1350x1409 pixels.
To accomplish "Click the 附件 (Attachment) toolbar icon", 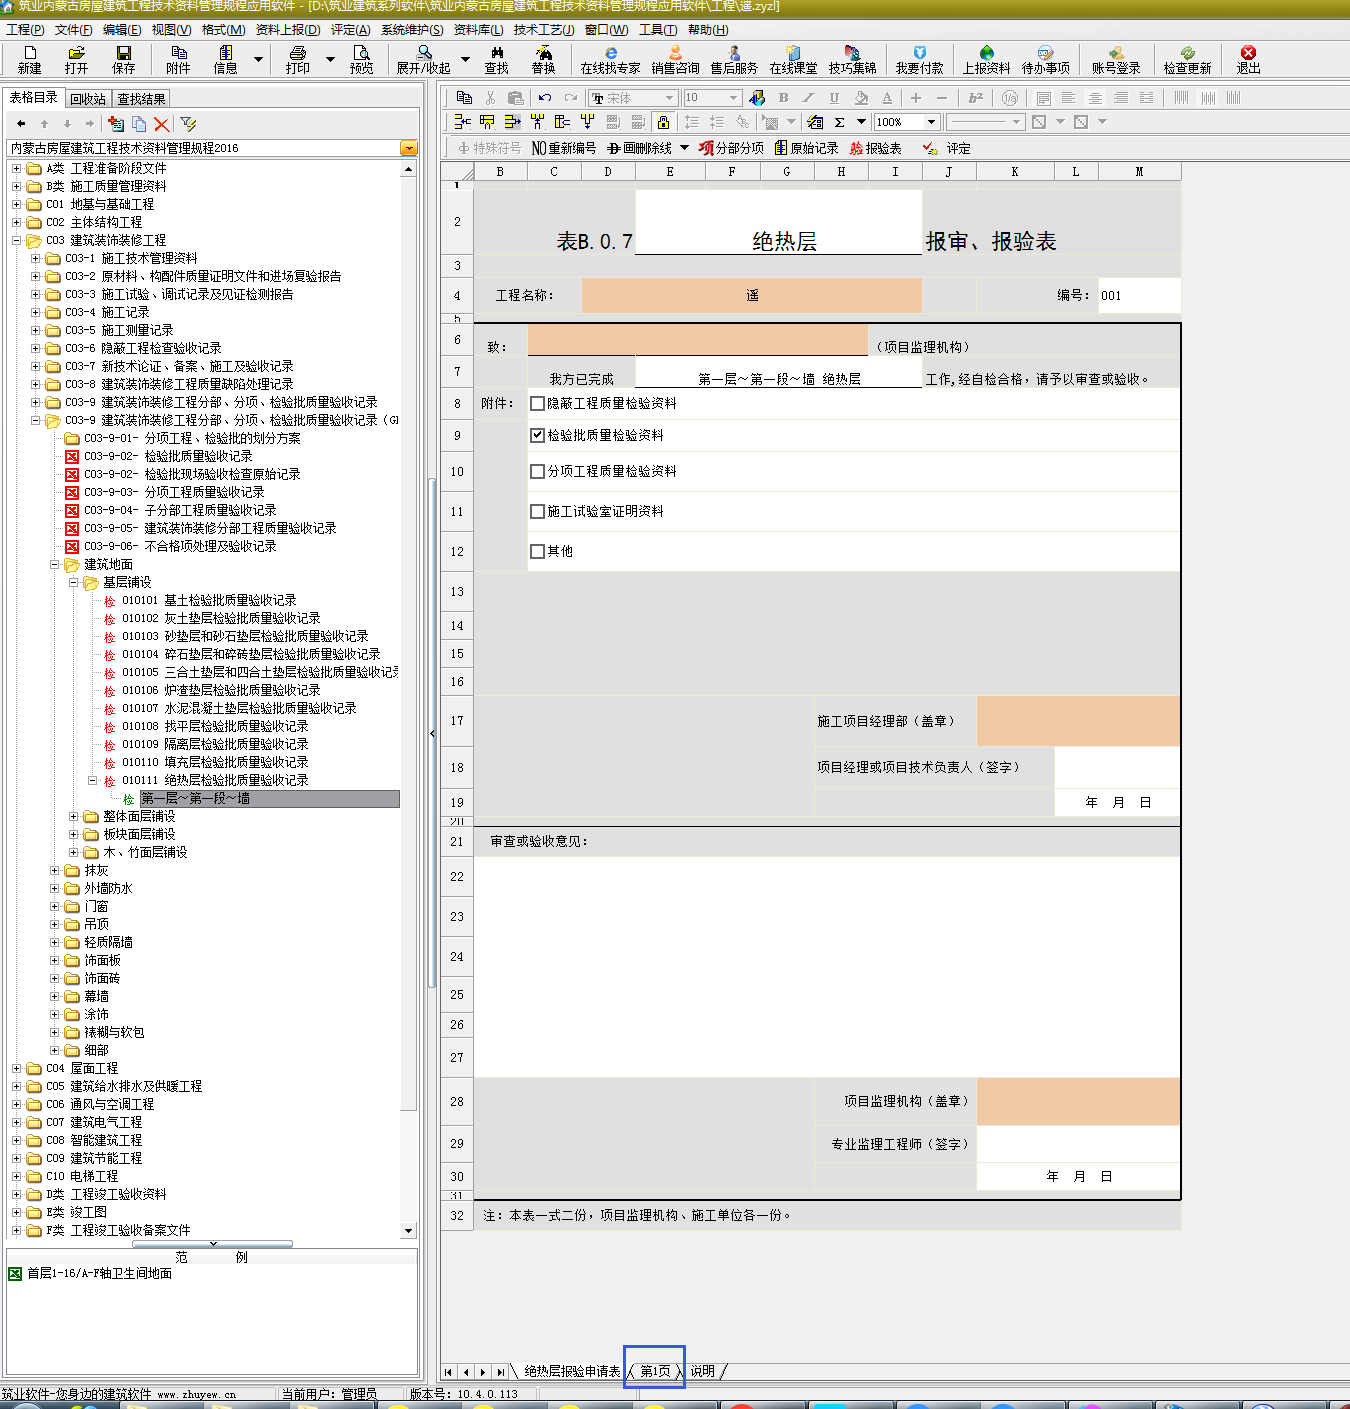I will coord(178,59).
